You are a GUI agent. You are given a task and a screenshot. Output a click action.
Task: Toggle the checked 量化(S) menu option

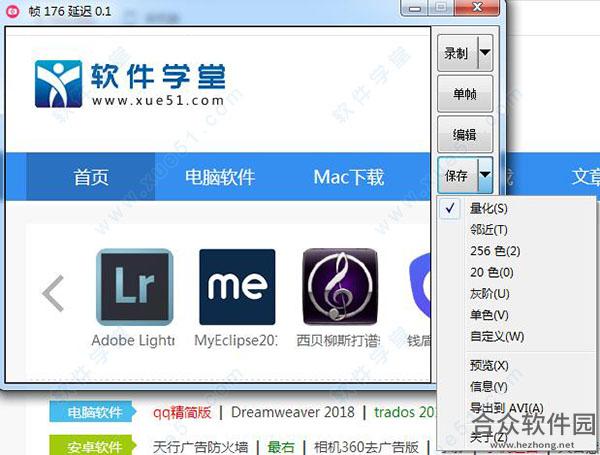(x=517, y=209)
